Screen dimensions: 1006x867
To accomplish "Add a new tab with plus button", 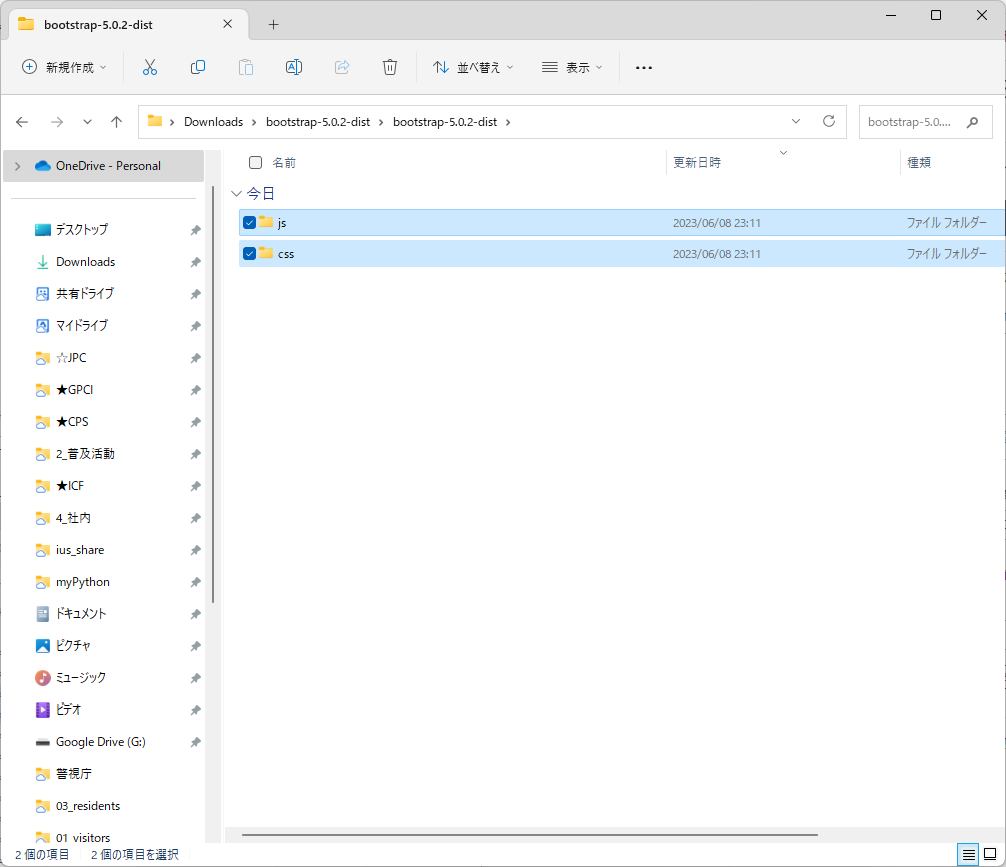I will (273, 24).
